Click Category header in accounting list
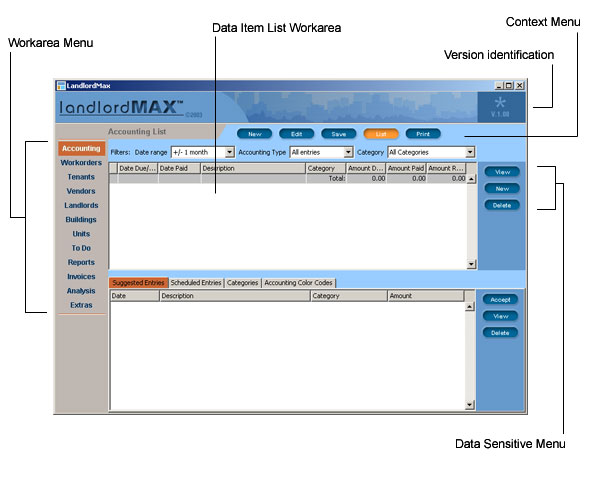The width and height of the screenshot is (600, 500). pos(326,168)
